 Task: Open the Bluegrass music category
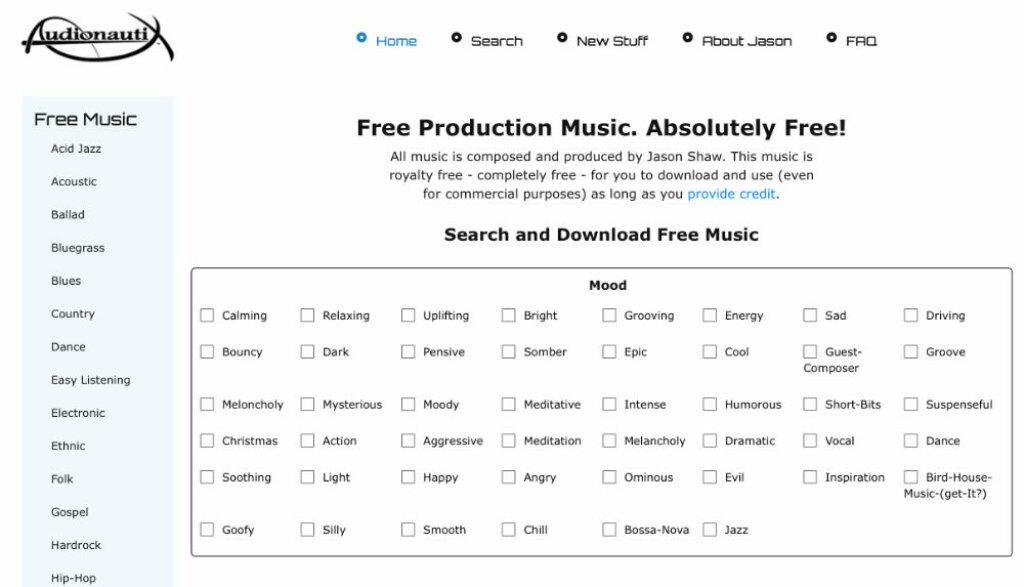78,248
